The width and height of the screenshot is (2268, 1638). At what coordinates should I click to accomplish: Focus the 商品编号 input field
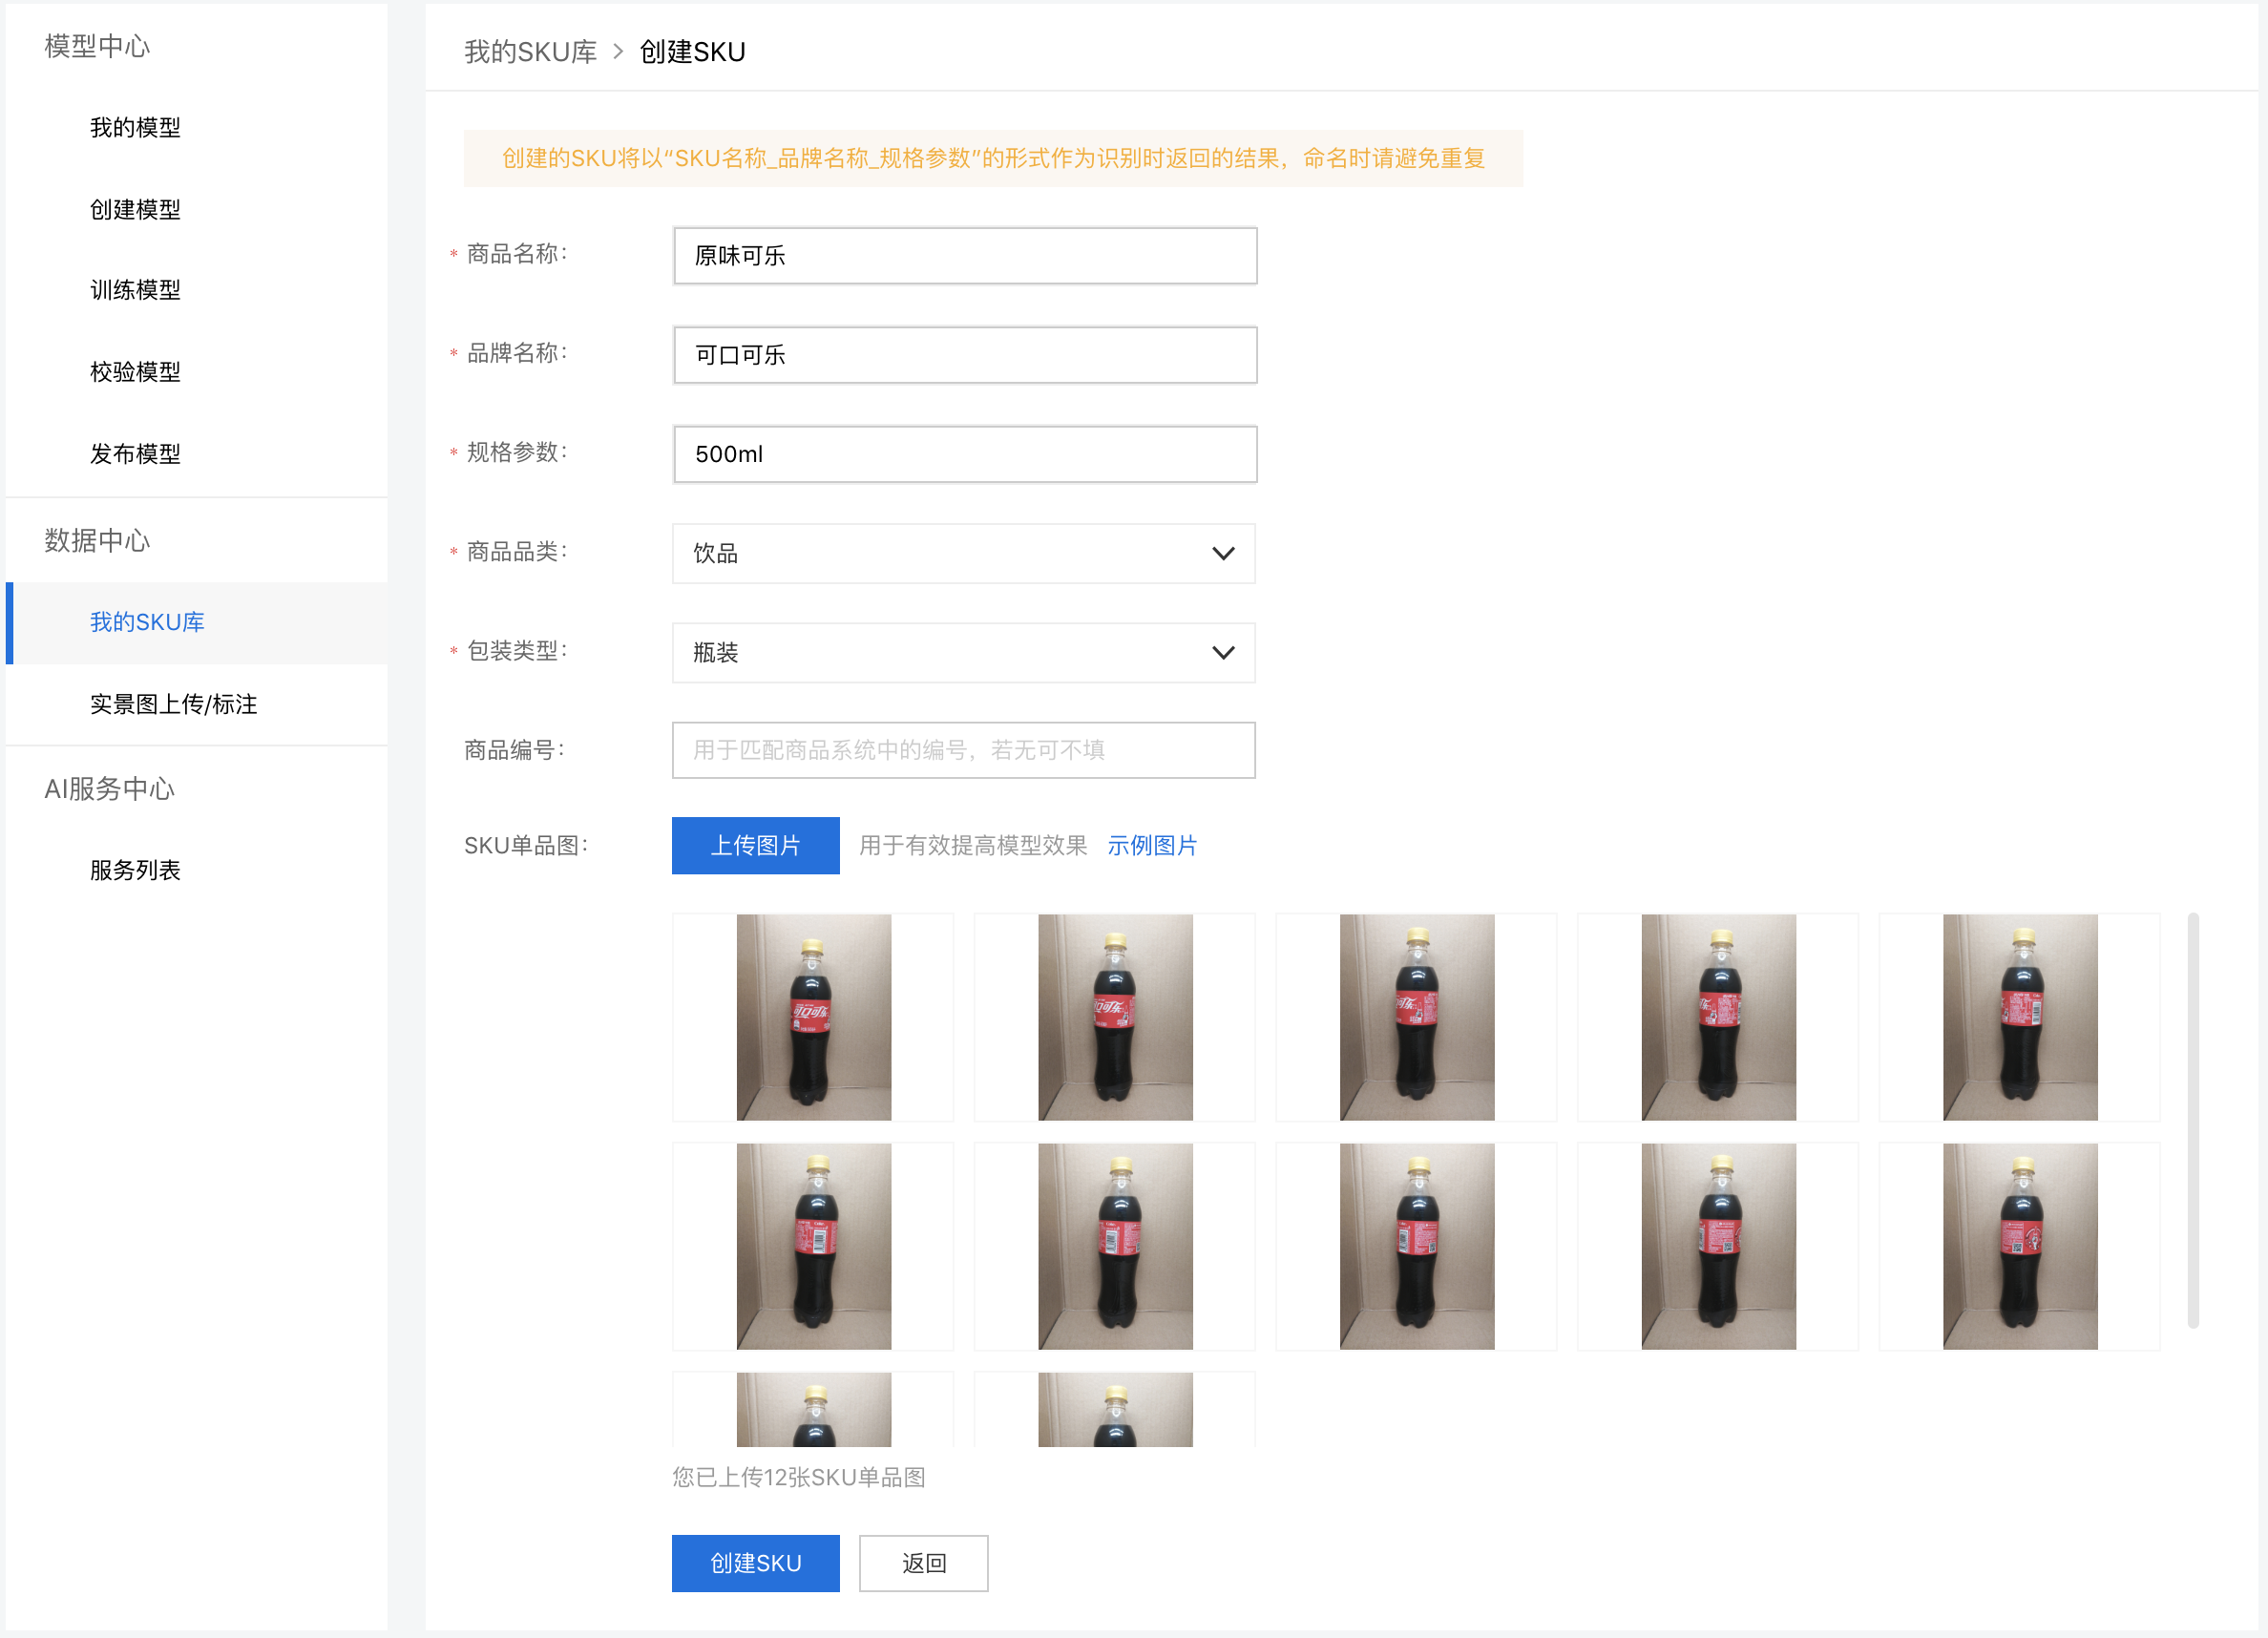click(963, 750)
